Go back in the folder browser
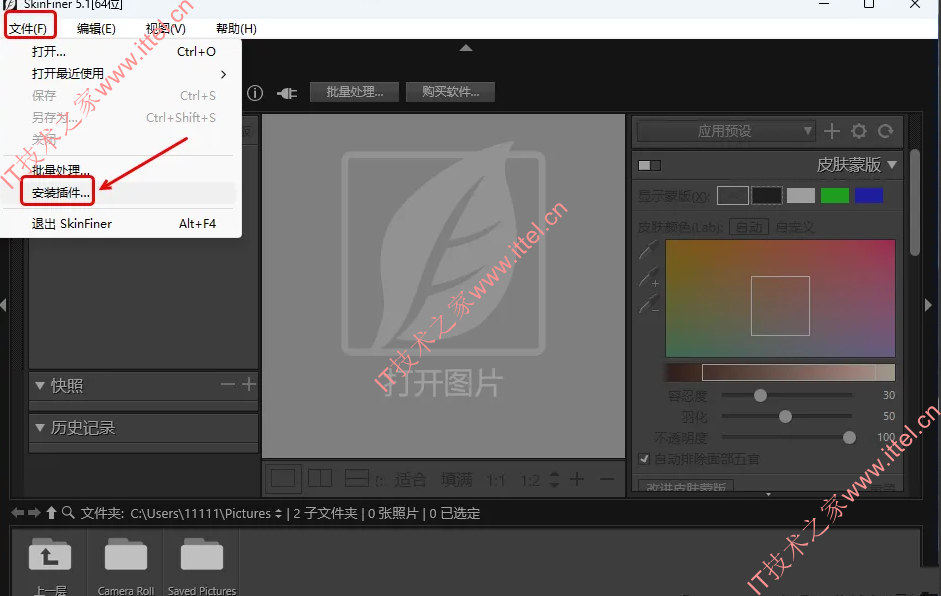This screenshot has height=596, width=941. pos(17,513)
